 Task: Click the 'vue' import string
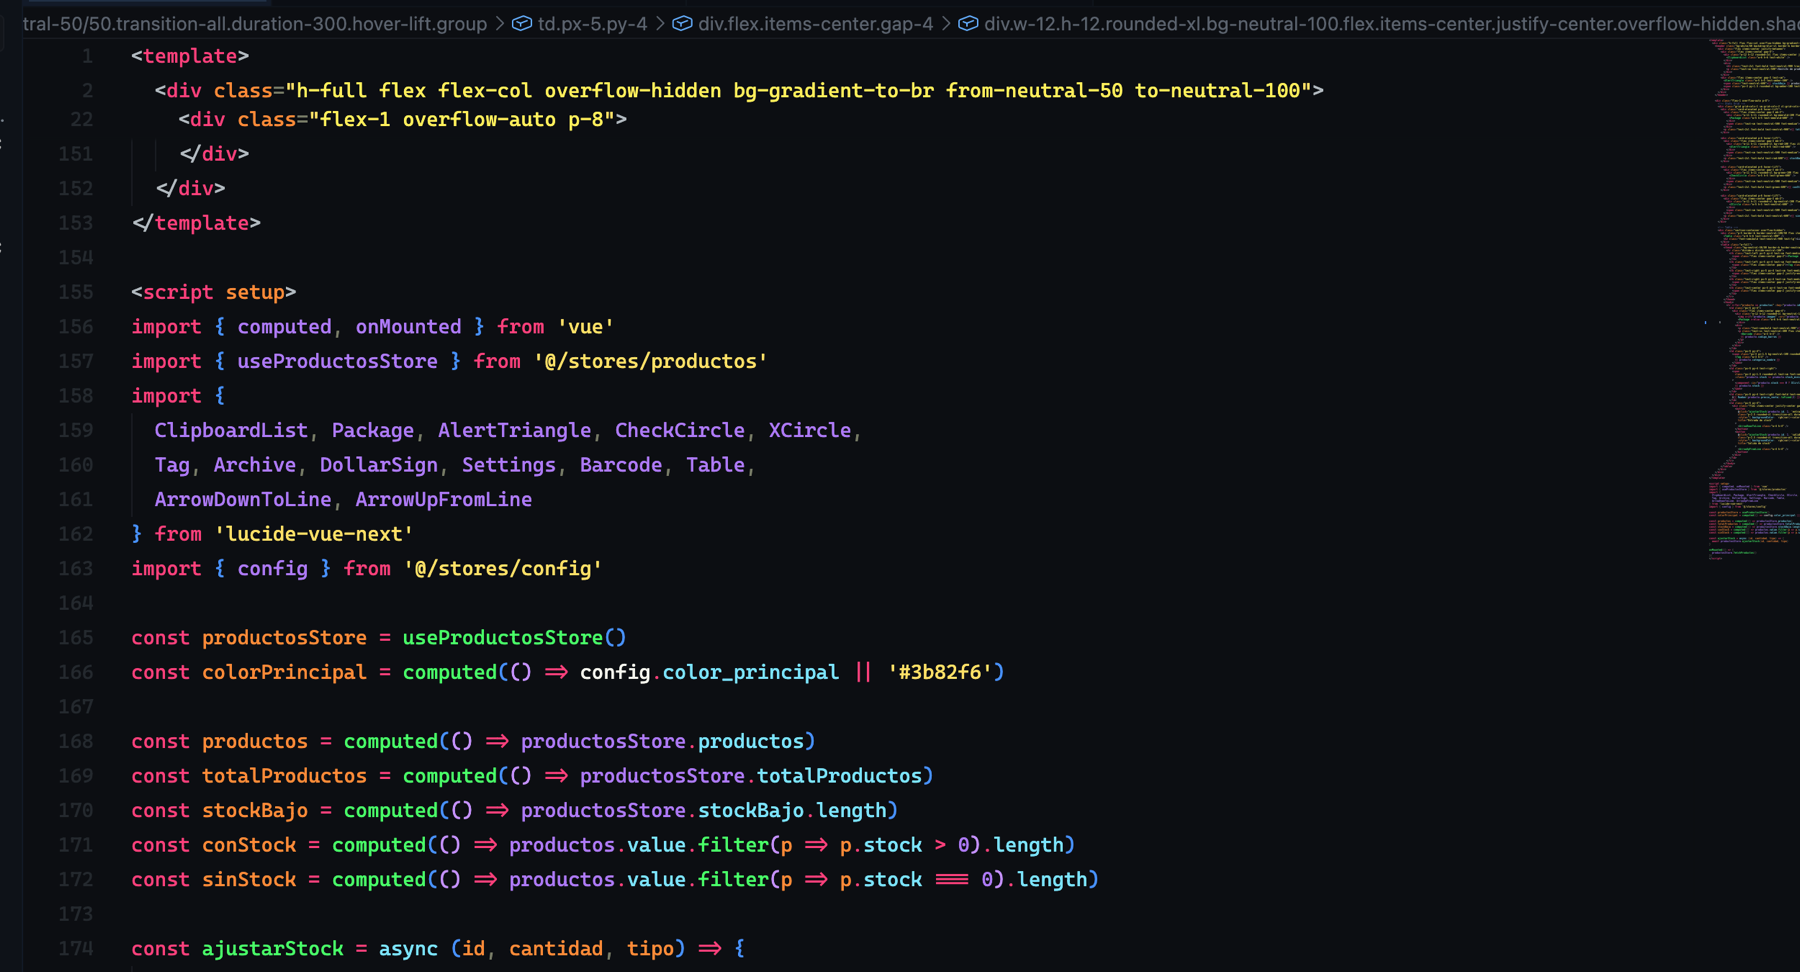point(586,327)
